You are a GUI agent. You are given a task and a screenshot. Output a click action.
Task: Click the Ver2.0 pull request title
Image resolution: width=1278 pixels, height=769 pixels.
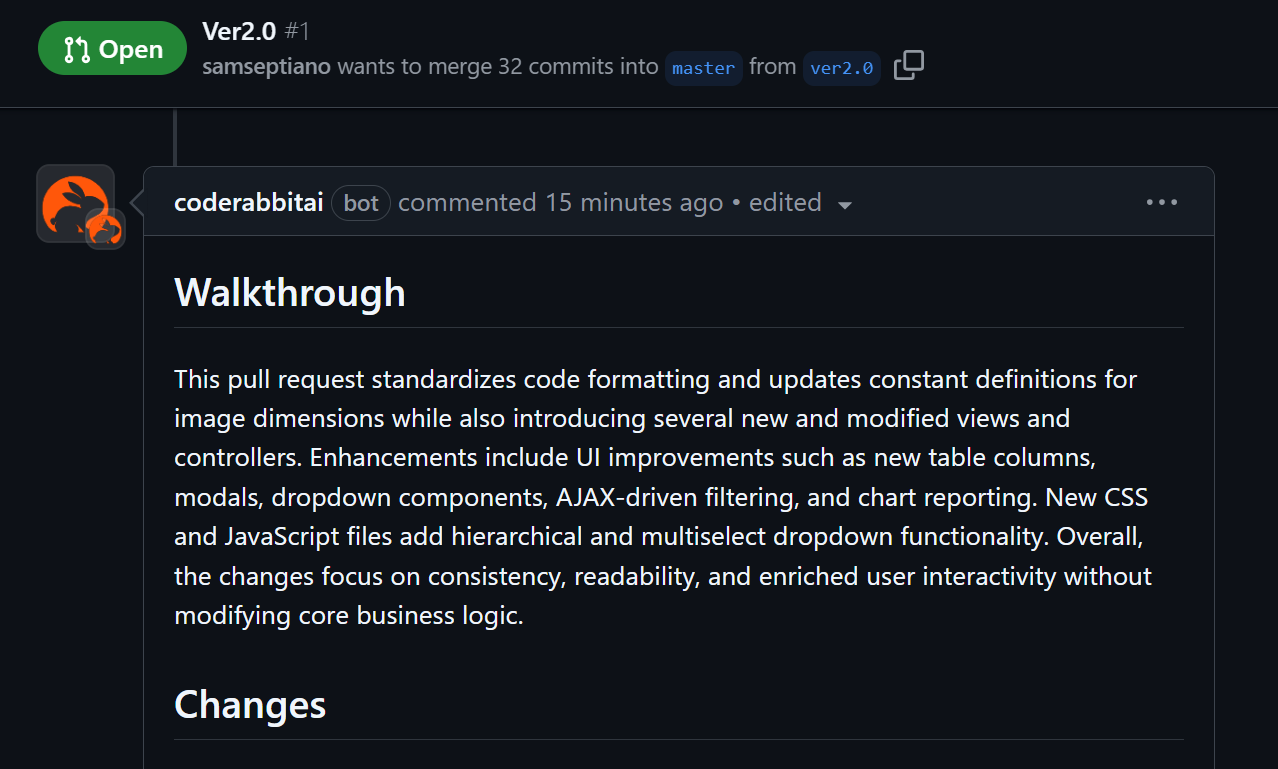[x=239, y=31]
